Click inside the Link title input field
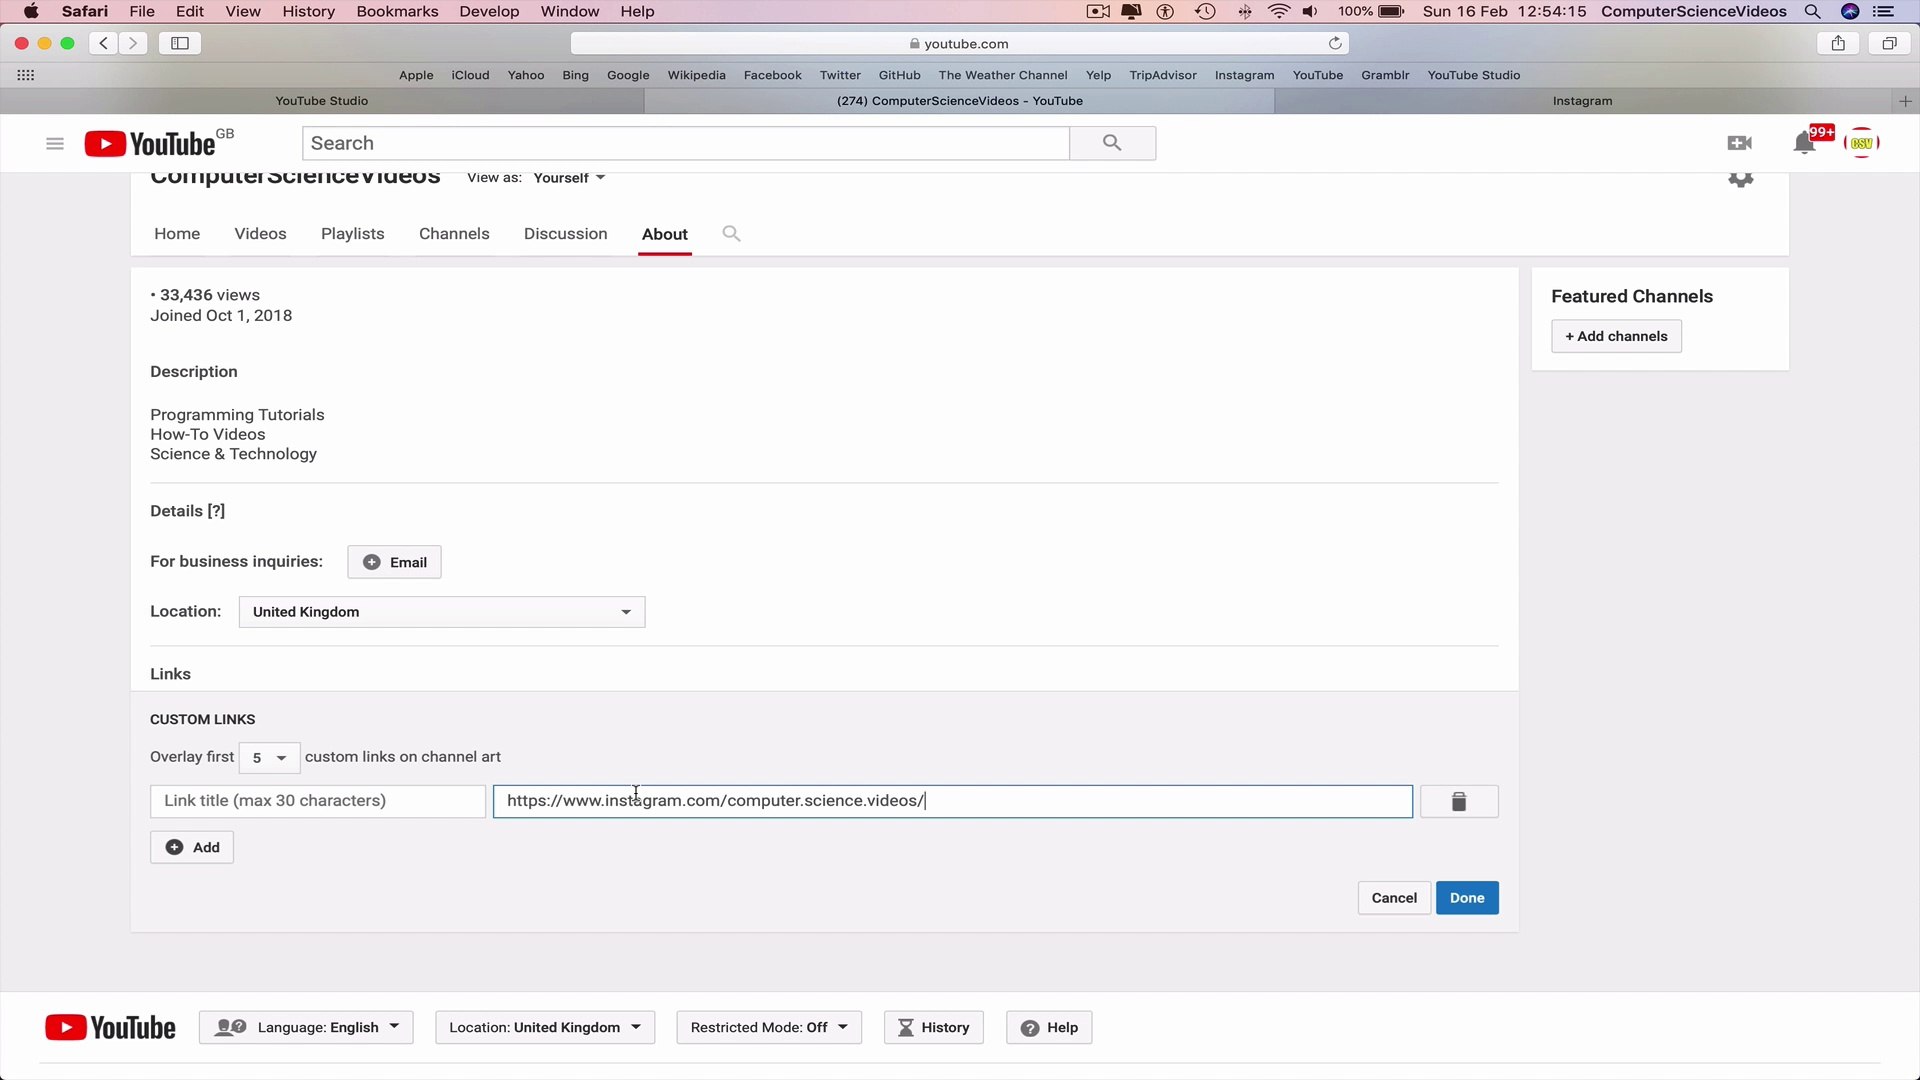The height and width of the screenshot is (1080, 1920). pos(316,801)
